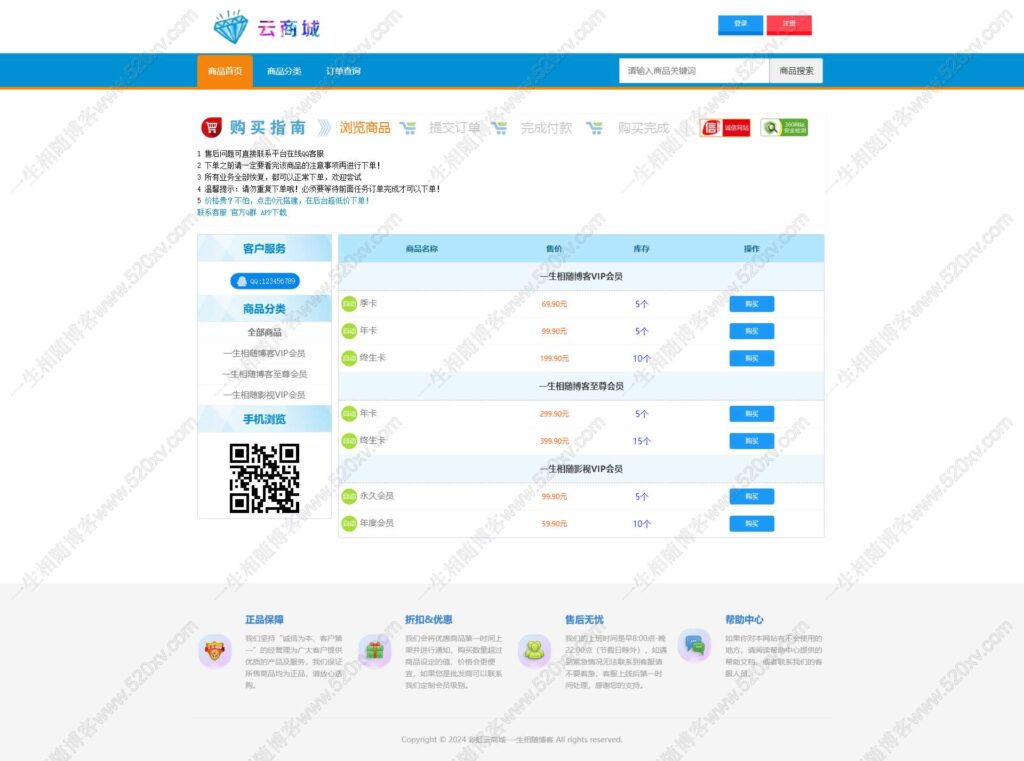Click the red cart icon beside 购买指南
This screenshot has width=1024, height=761.
[x=212, y=127]
